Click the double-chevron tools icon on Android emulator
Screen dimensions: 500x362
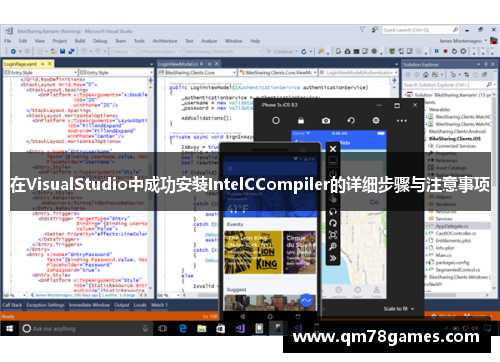click(x=333, y=258)
